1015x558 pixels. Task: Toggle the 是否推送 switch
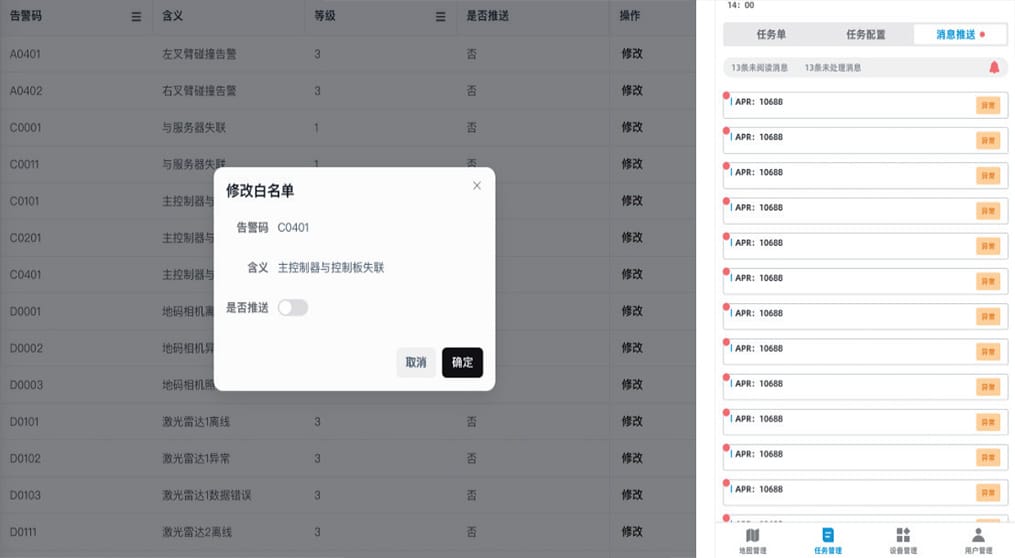(x=293, y=308)
